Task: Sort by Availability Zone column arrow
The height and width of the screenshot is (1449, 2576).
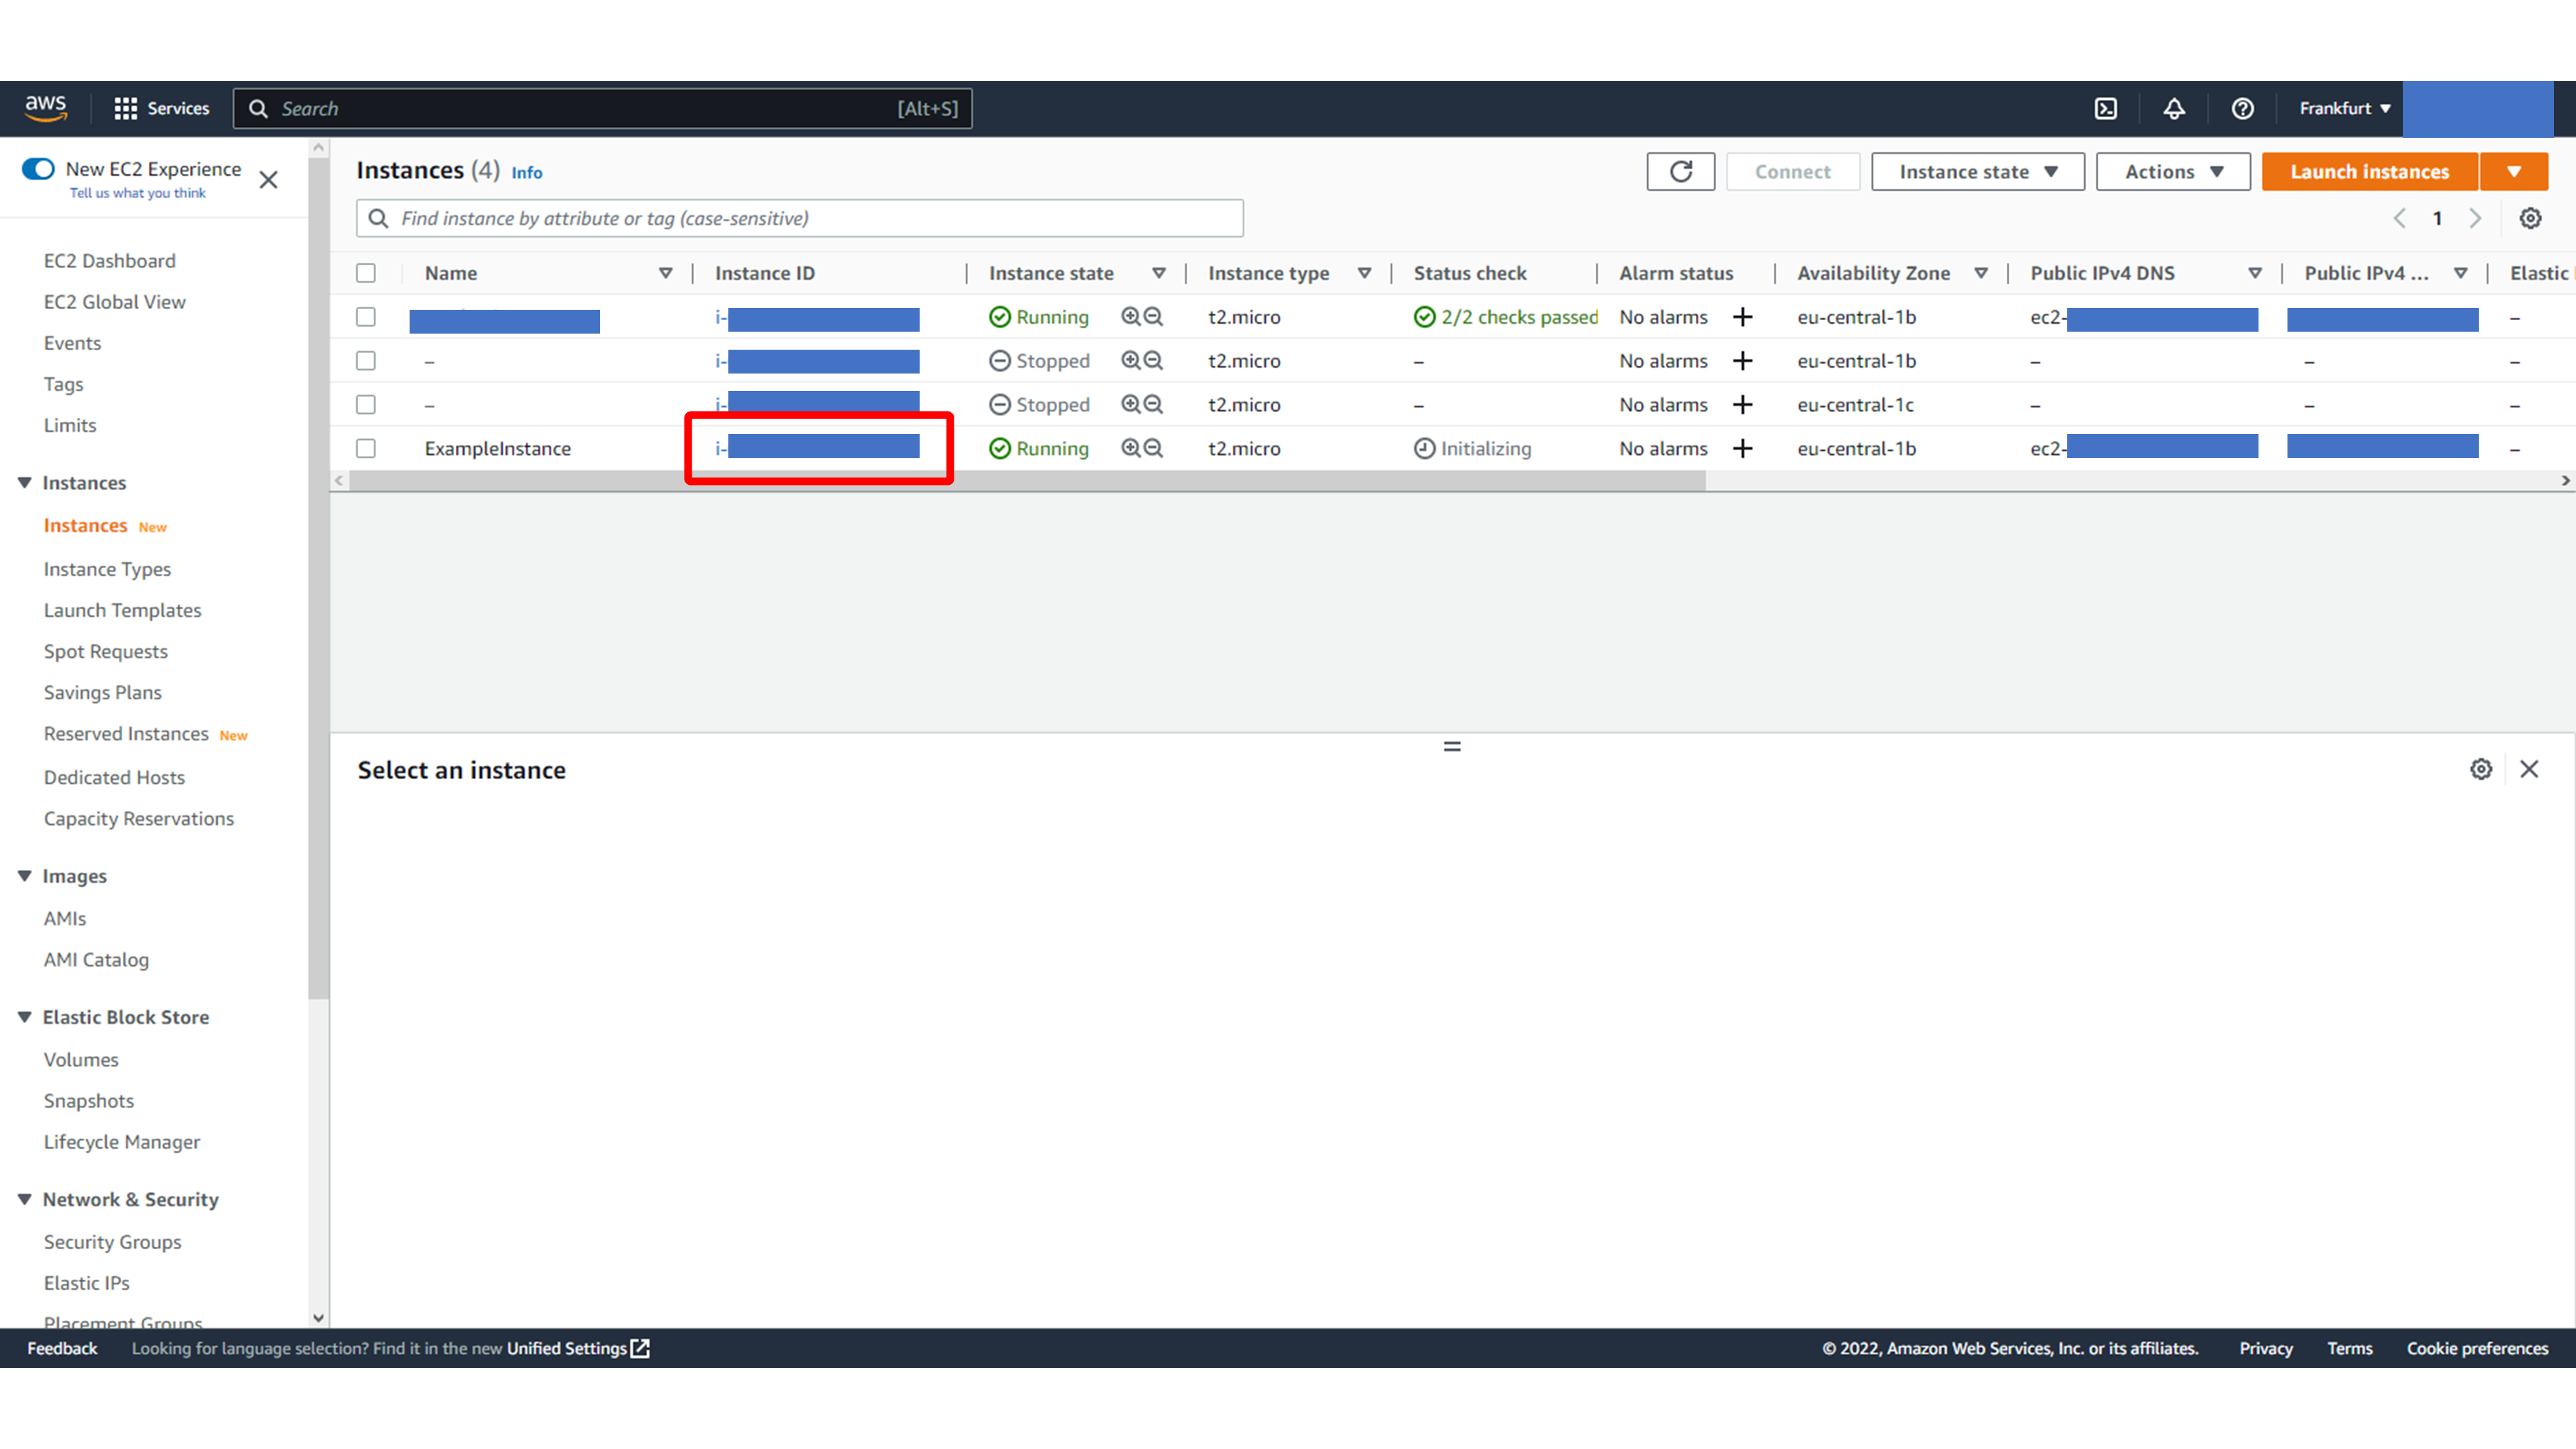Action: click(1980, 273)
